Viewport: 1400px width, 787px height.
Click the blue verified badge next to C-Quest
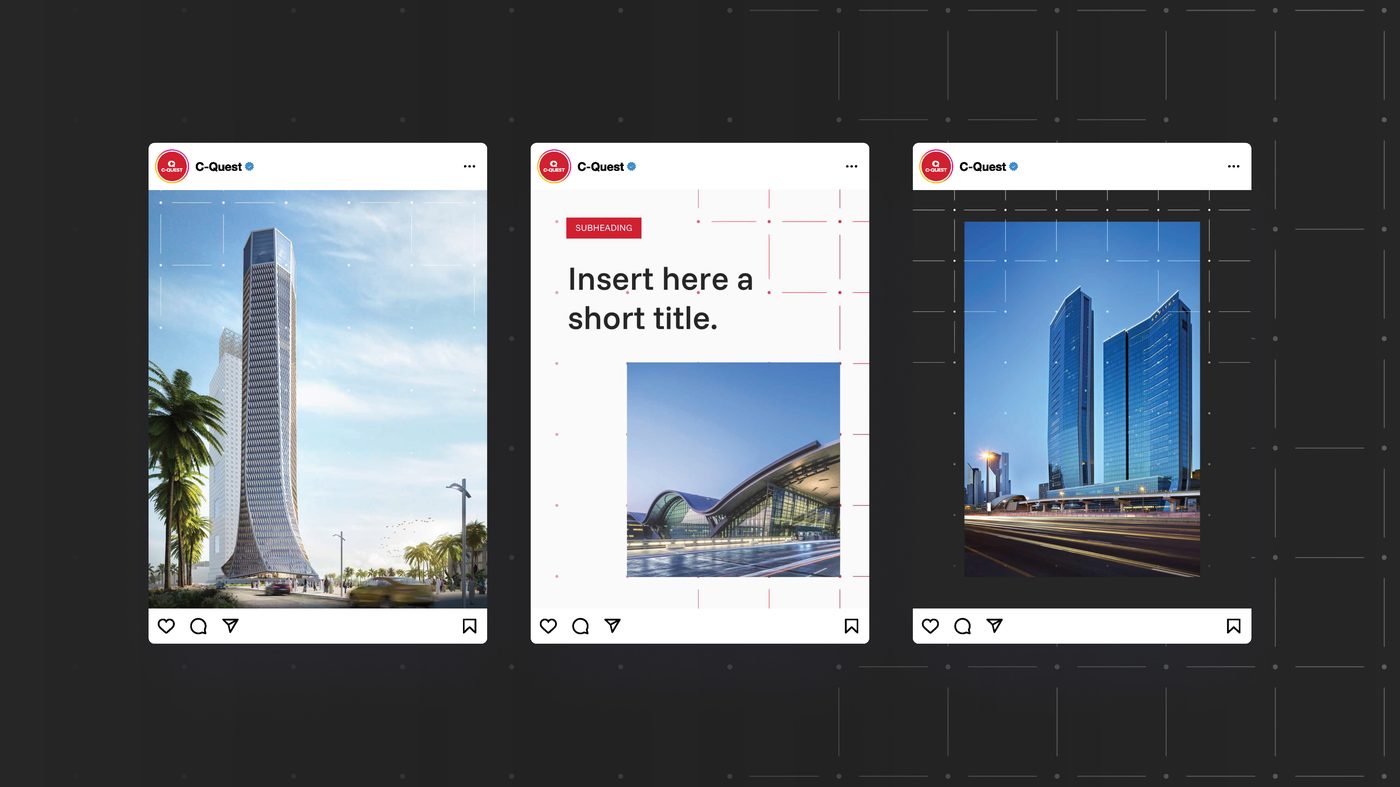(631, 166)
